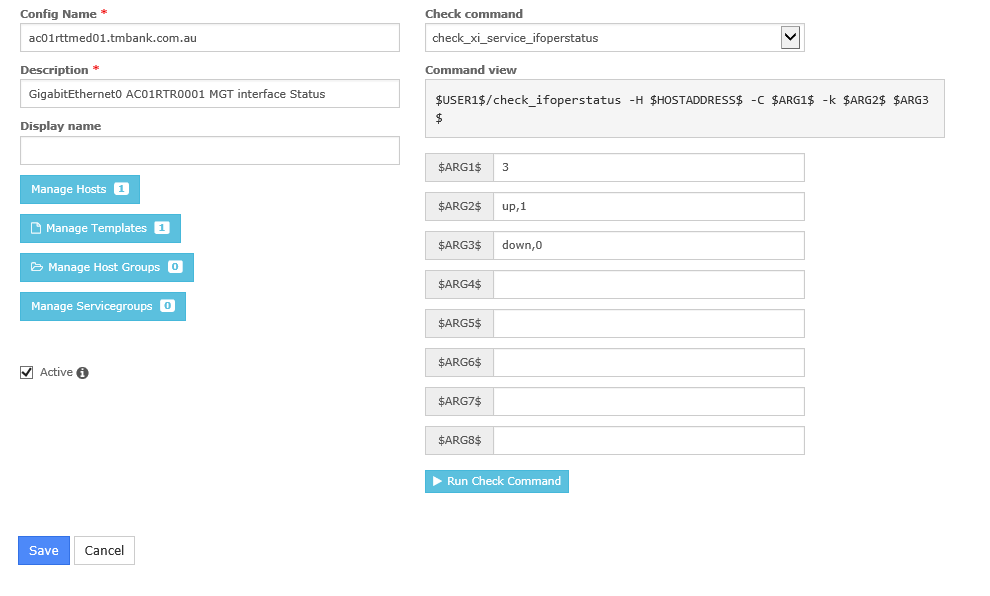Click the Config Name input field
This screenshot has height=596, width=990.
[209, 38]
